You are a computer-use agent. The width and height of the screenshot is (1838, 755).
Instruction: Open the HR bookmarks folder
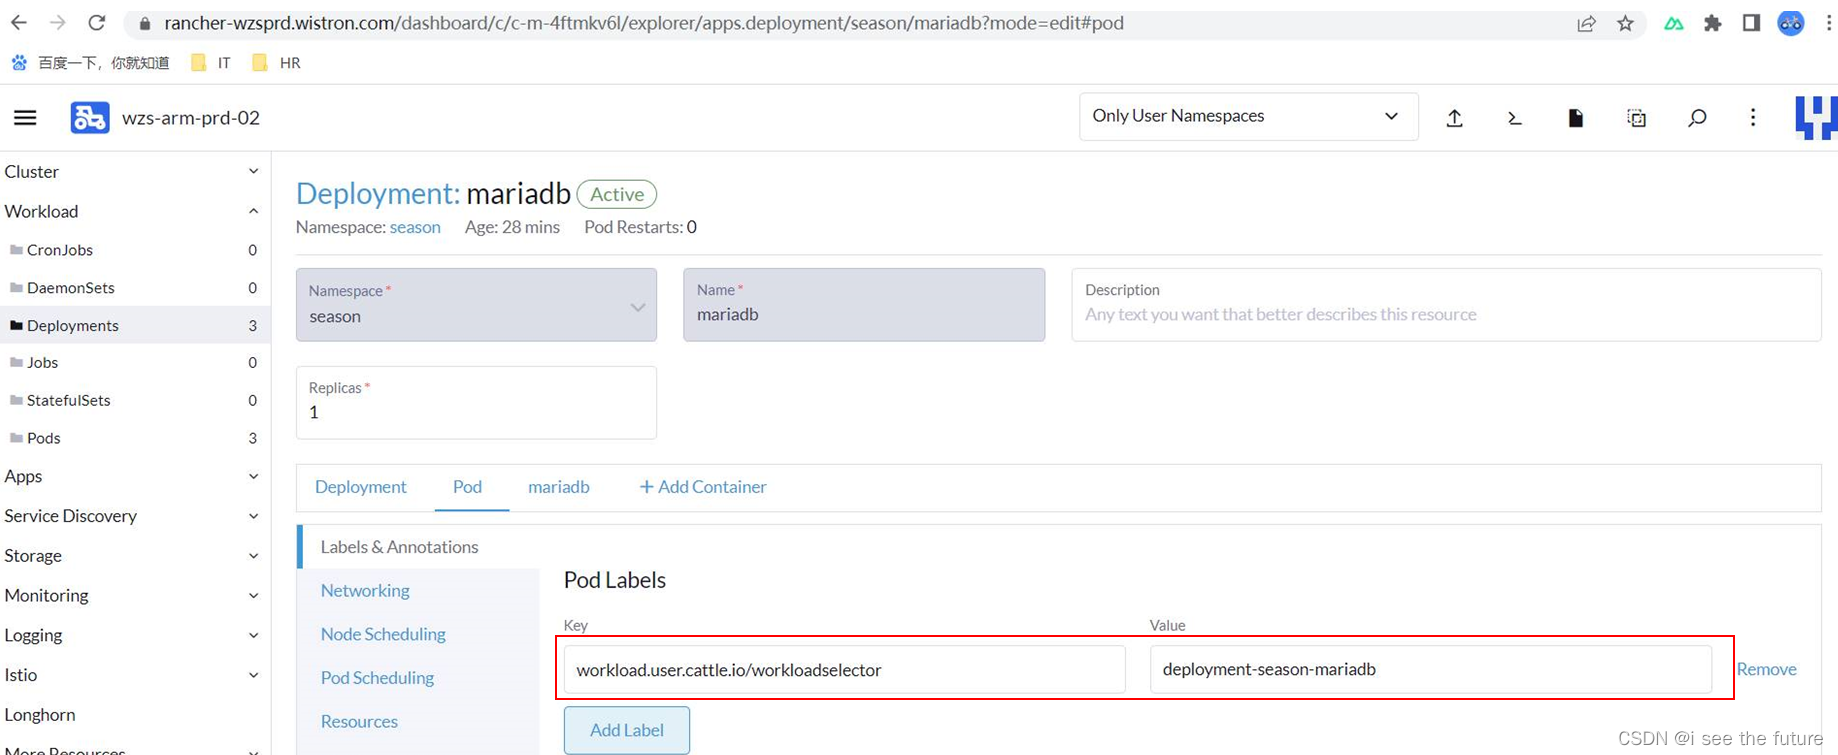pos(276,63)
